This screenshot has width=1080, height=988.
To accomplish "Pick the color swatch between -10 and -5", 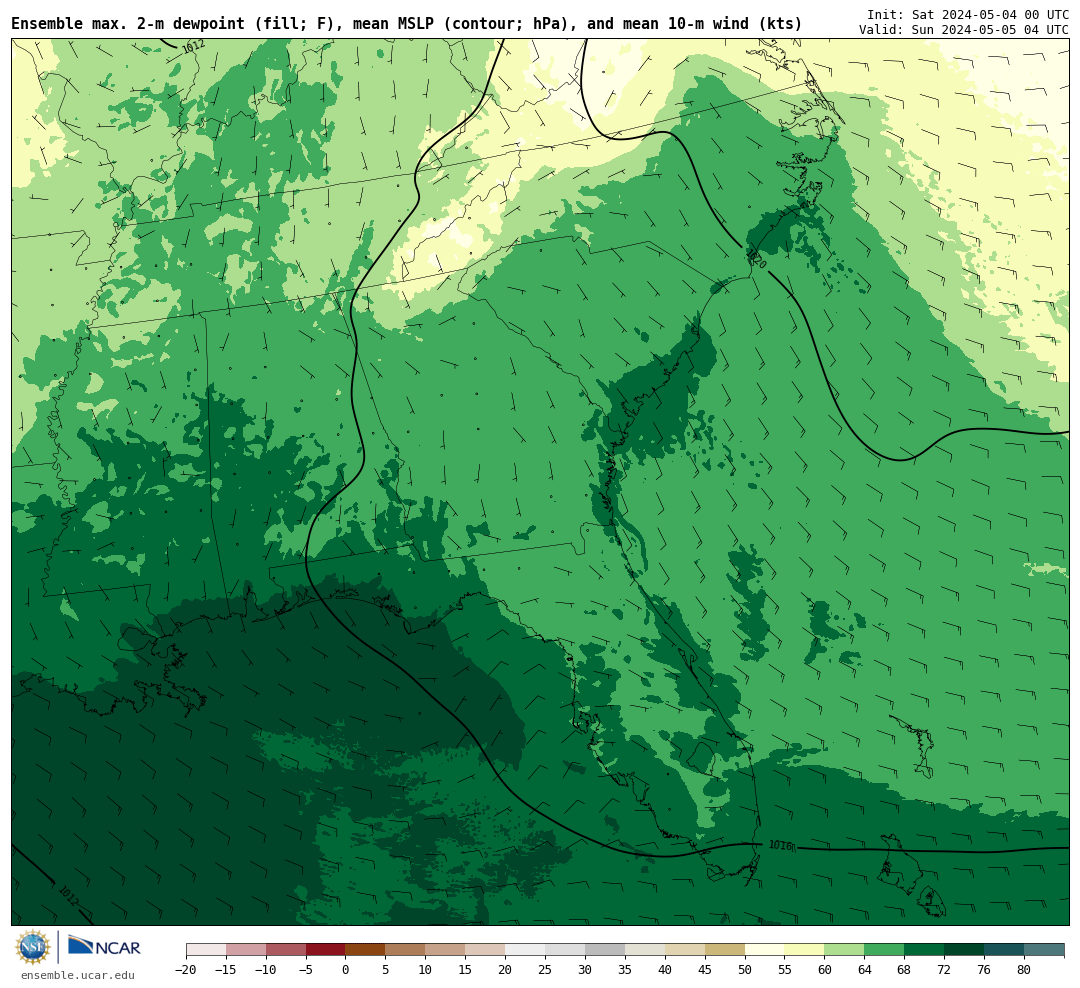I will pos(286,950).
